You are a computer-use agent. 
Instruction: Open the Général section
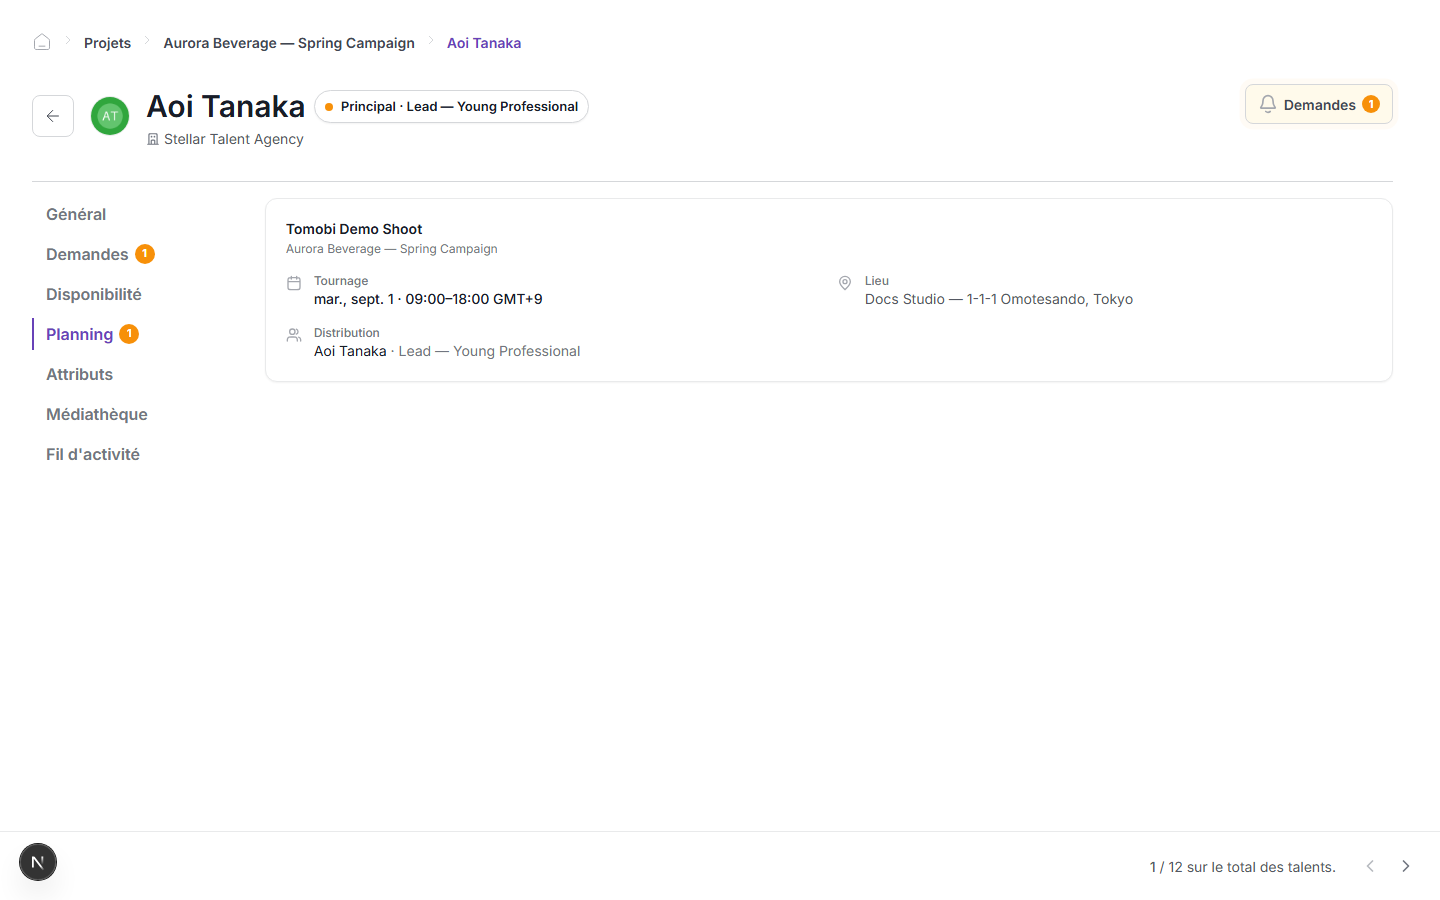pos(76,214)
